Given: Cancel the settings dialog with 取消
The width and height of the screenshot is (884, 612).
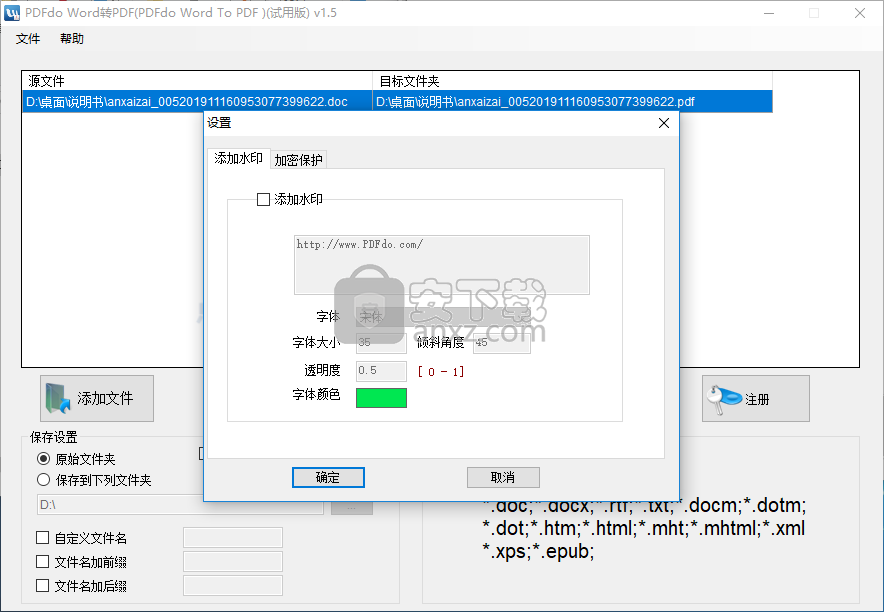Looking at the screenshot, I should (503, 477).
